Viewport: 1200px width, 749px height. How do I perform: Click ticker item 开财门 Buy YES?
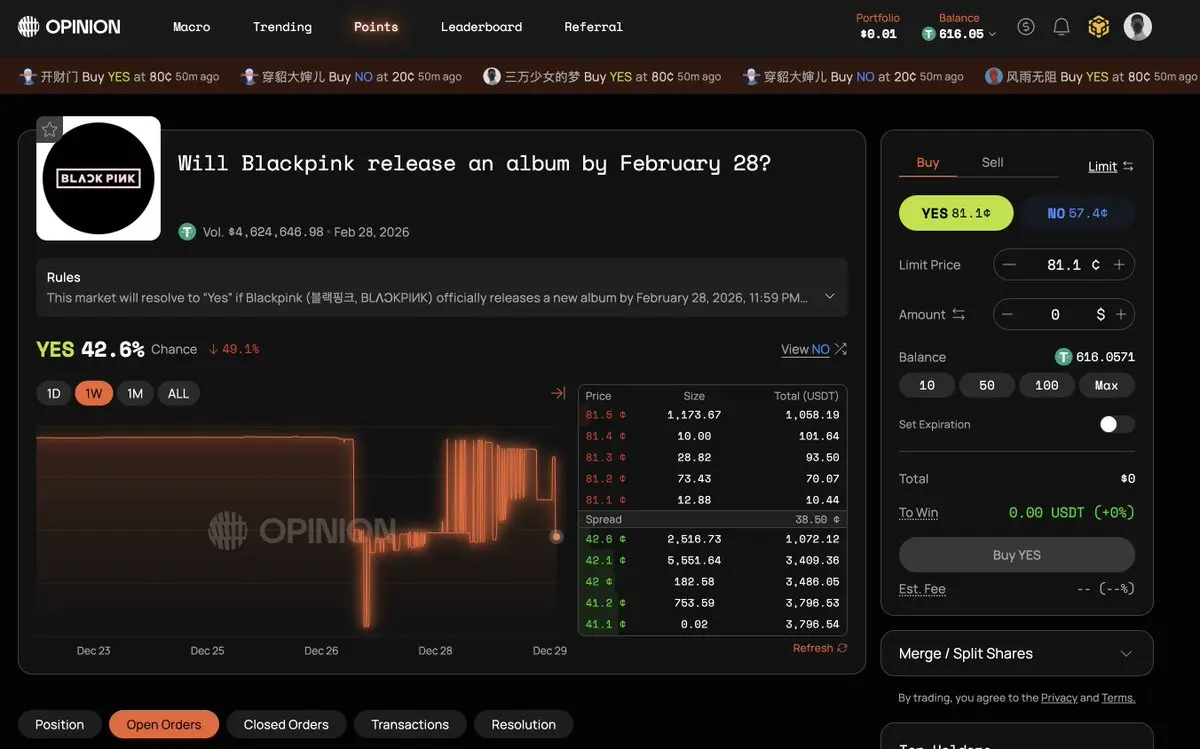point(119,76)
